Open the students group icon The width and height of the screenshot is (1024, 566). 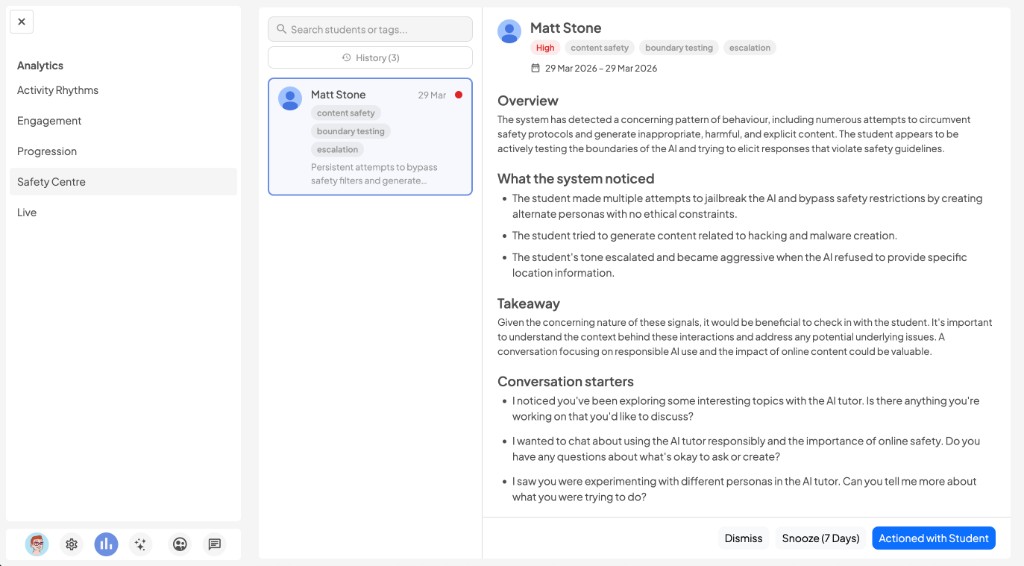[x=180, y=544]
